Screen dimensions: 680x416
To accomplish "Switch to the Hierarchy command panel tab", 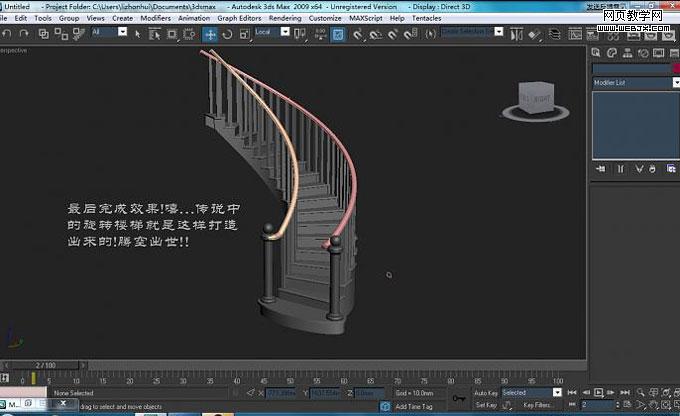I will click(628, 53).
